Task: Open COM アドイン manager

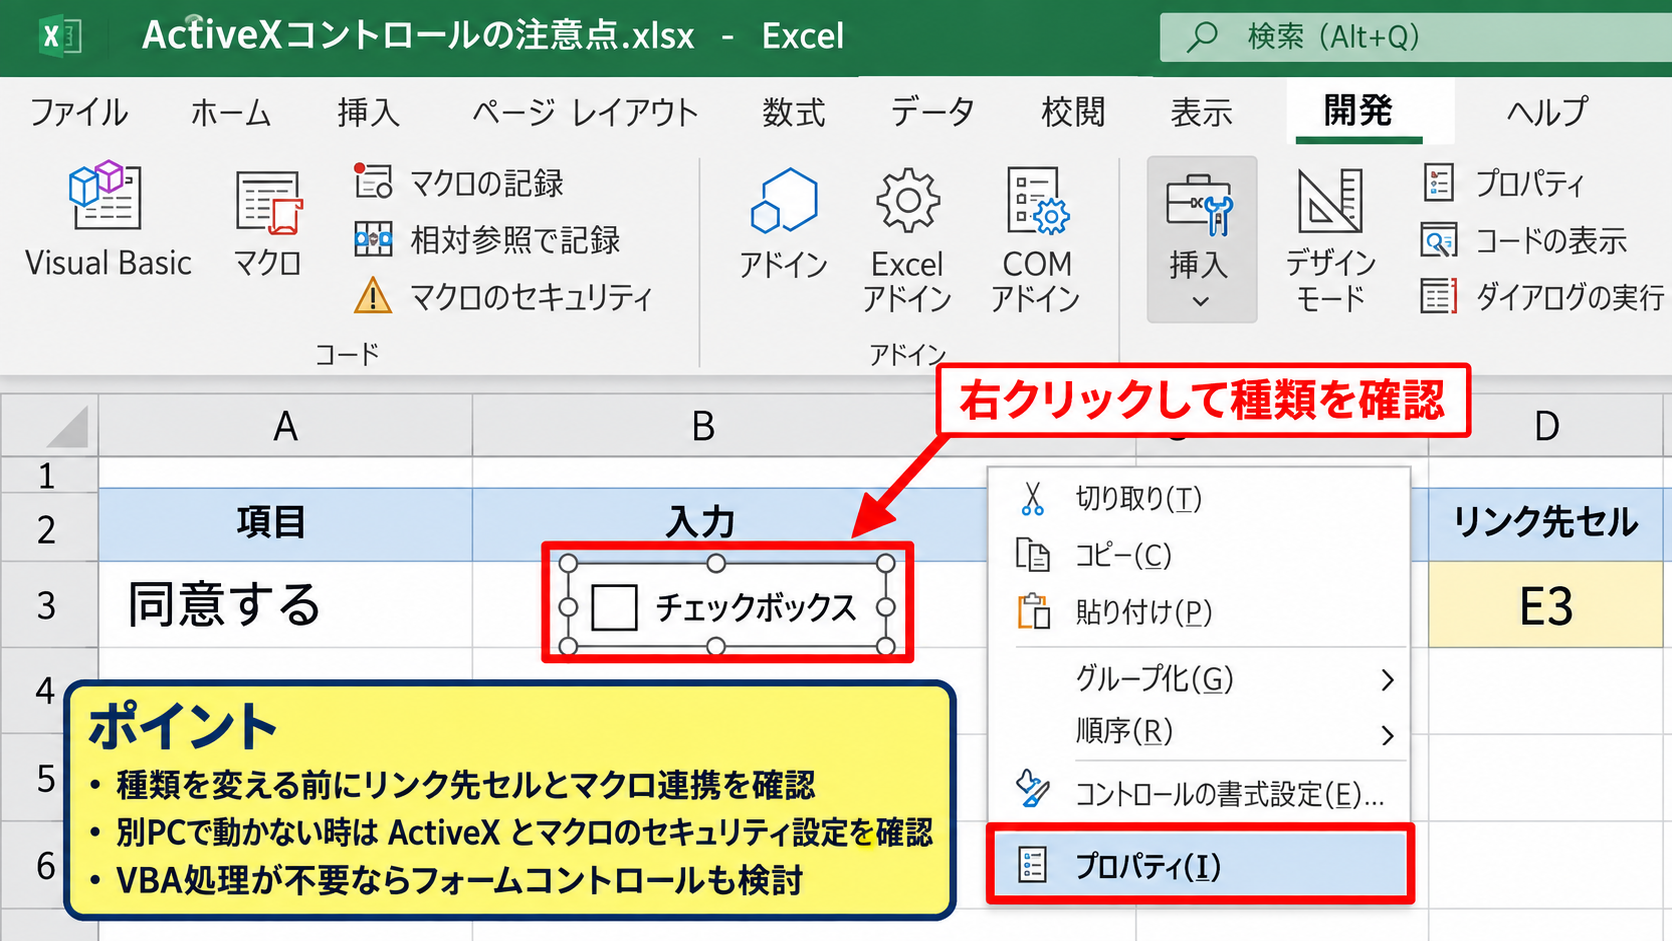Action: [x=1036, y=239]
